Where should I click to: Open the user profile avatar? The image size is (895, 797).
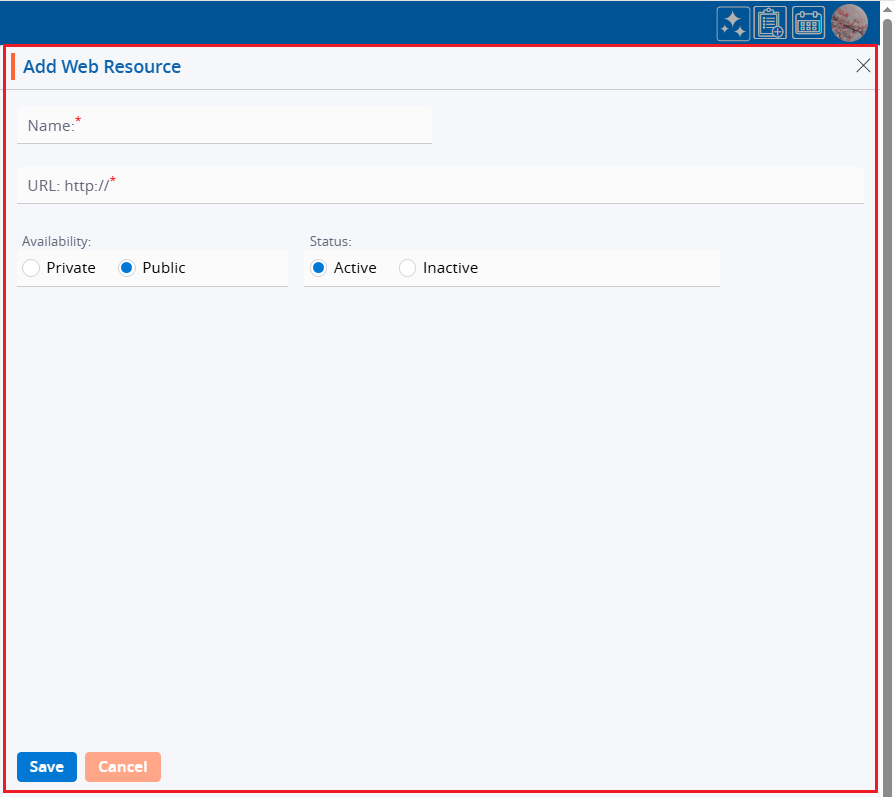pos(849,23)
